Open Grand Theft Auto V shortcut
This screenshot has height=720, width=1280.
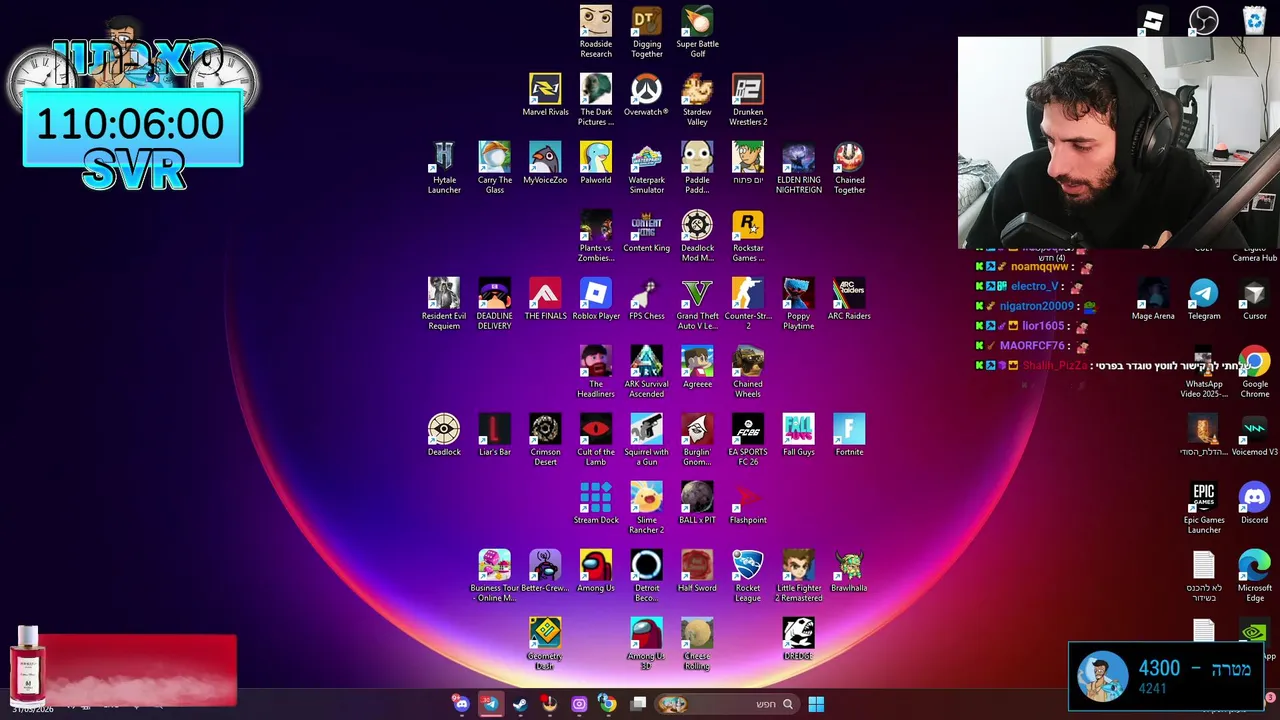(697, 304)
